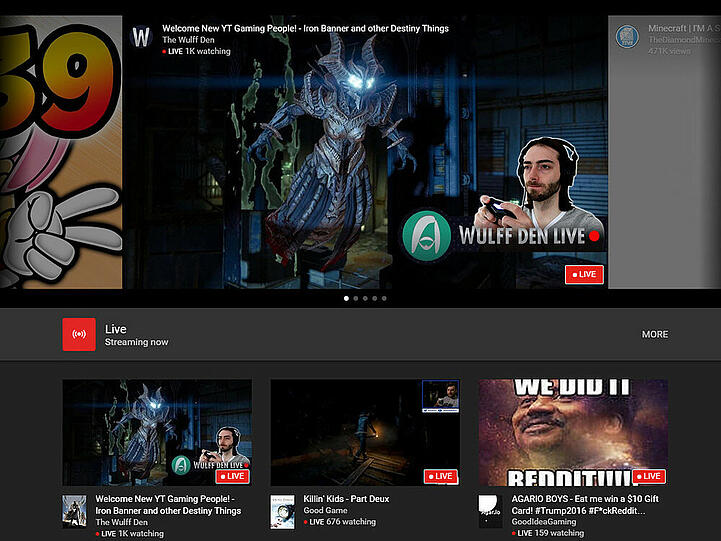The width and height of the screenshot is (721, 541).
Task: Select the second carousel page dot
Action: 356,298
